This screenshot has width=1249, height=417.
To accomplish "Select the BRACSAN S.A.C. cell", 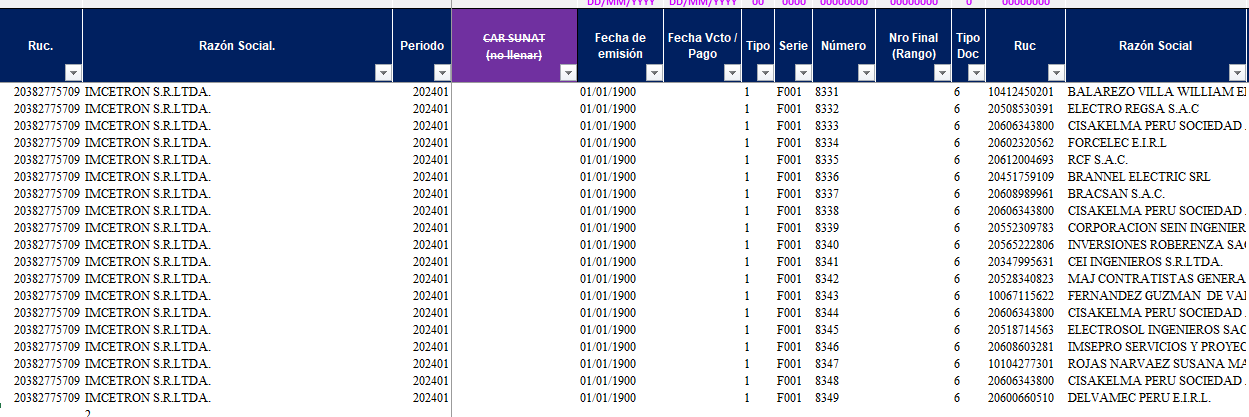I will [1157, 194].
